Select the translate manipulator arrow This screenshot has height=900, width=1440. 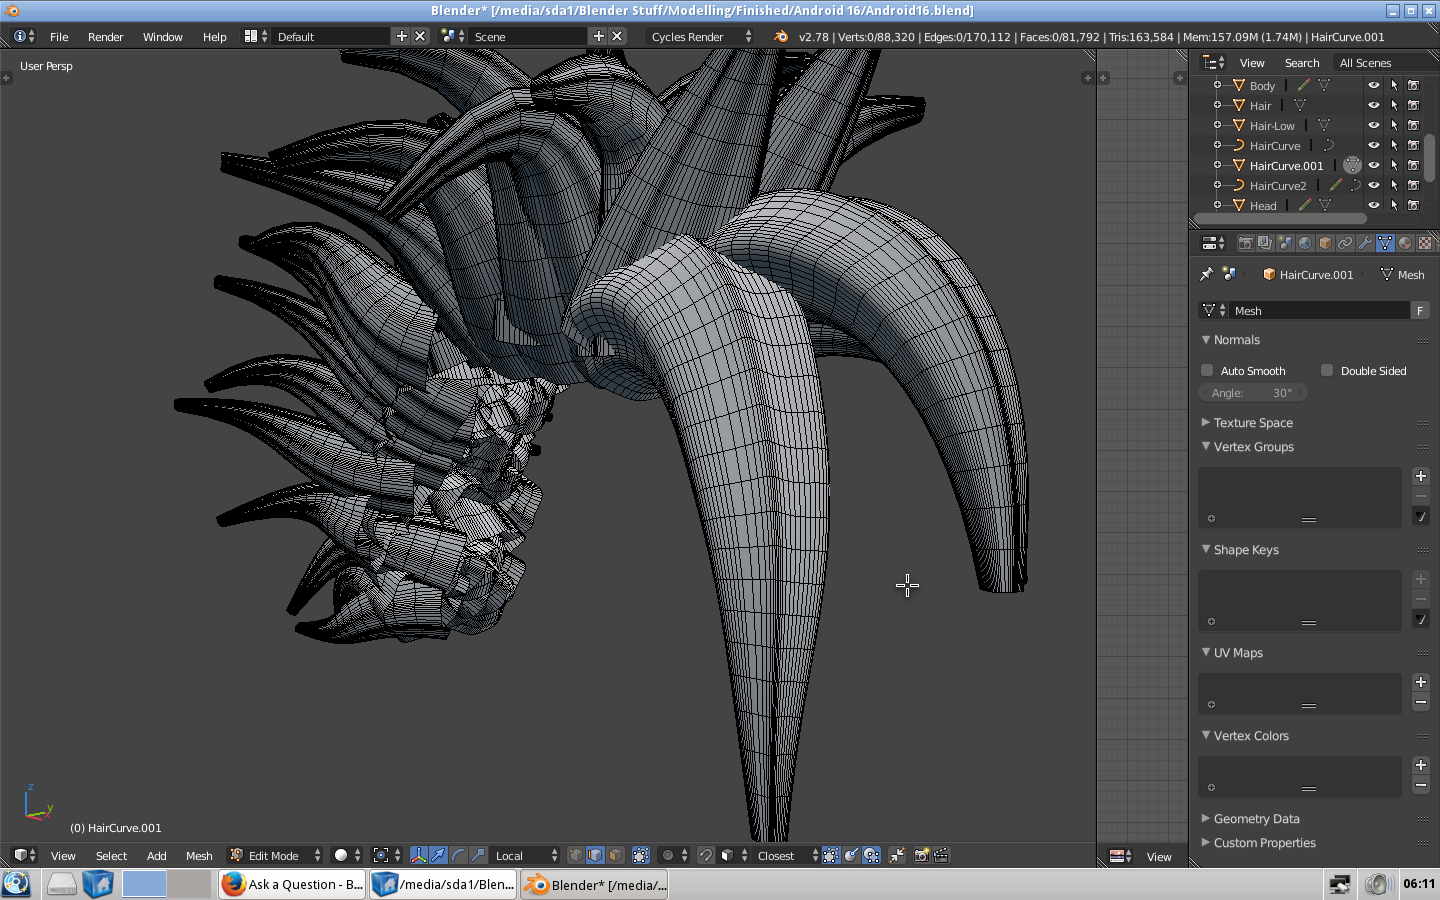click(438, 855)
